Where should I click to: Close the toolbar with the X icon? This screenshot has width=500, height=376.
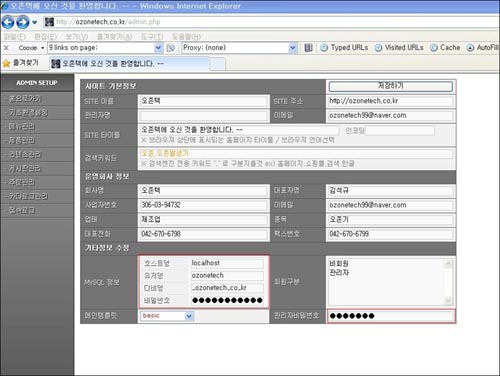(6, 48)
